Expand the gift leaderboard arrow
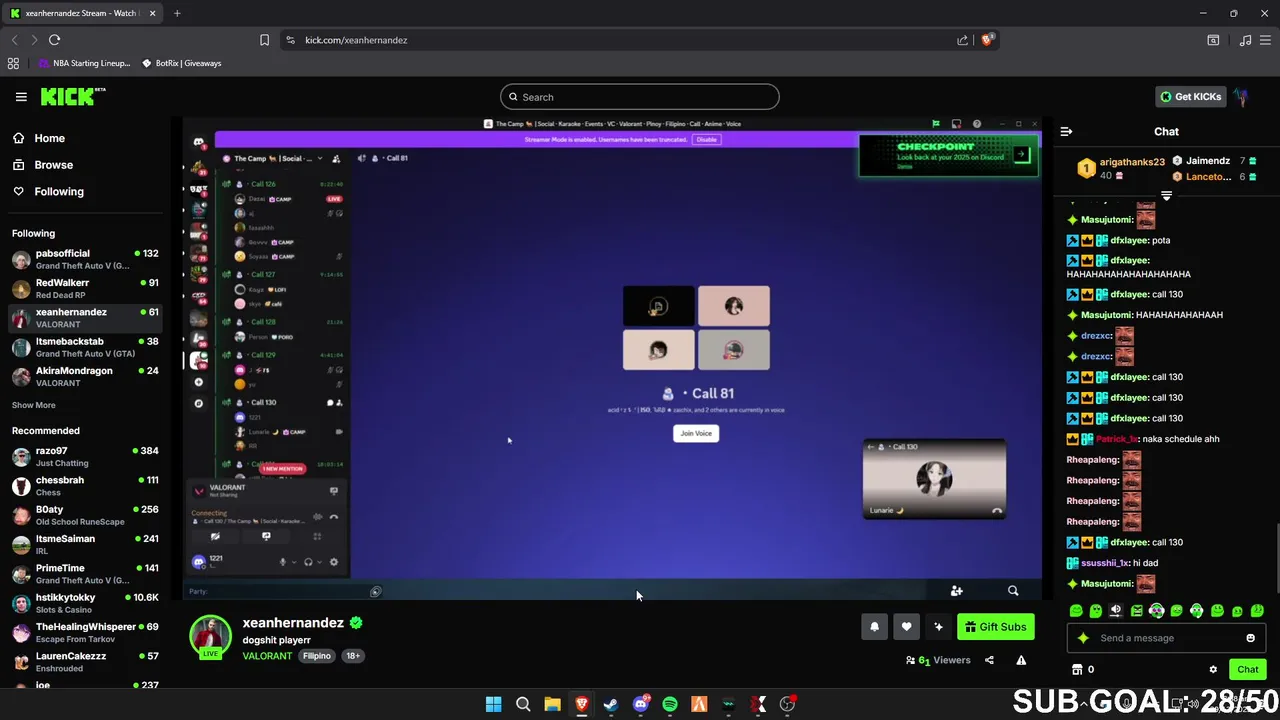 1166,196
